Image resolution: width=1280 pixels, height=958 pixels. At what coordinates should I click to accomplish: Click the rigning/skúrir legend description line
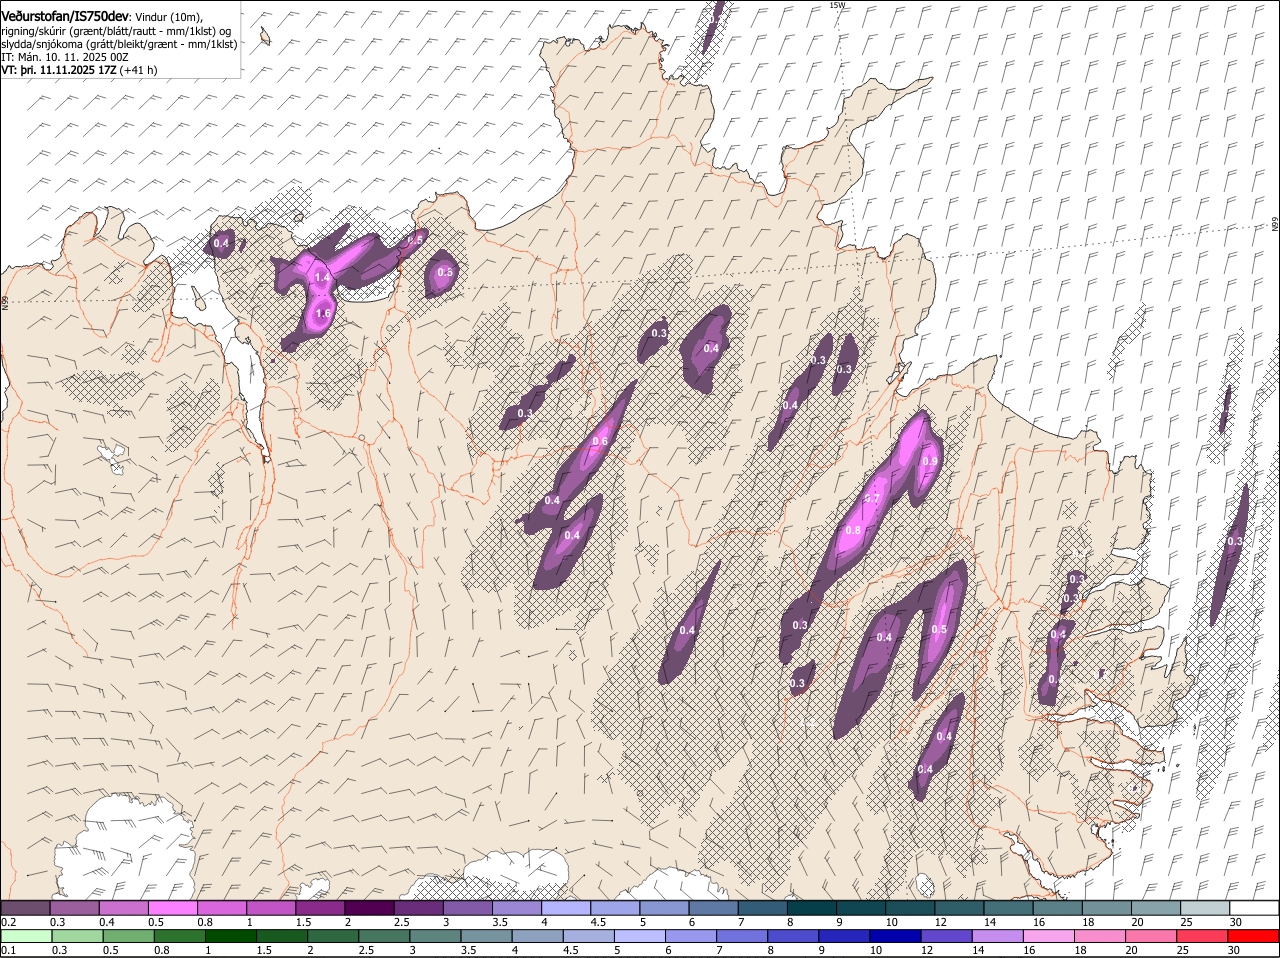pyautogui.click(x=116, y=31)
